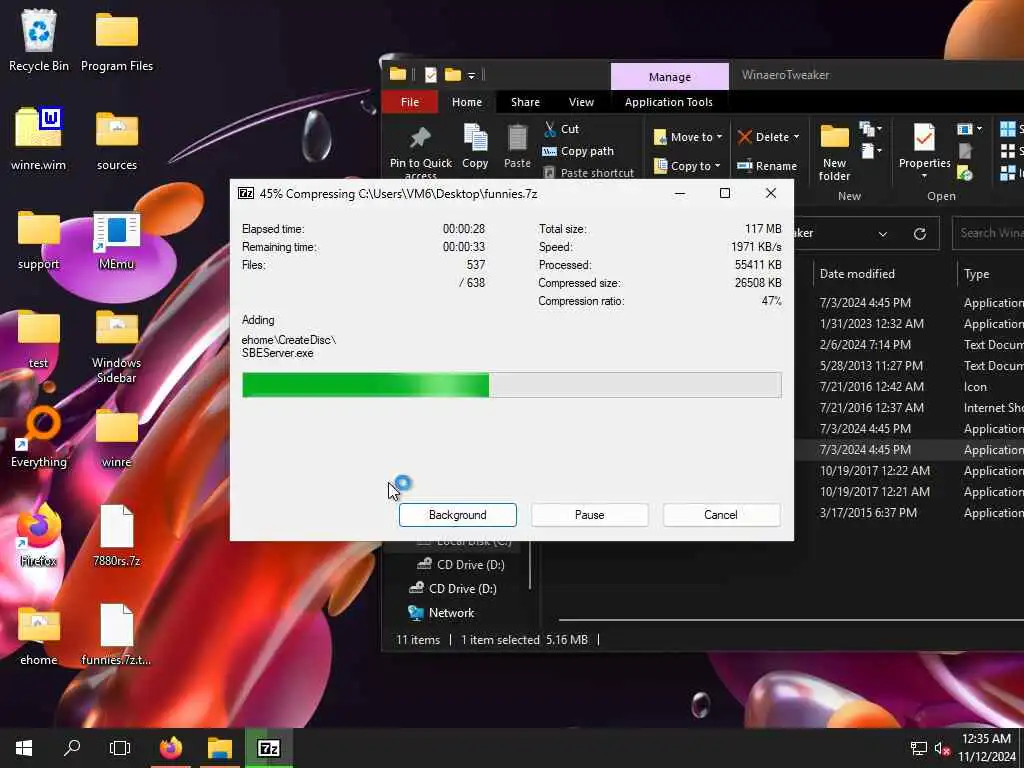The height and width of the screenshot is (768, 1024).
Task: Select the row dated 1/31/2023 12:32 AM
Action: tap(909, 324)
